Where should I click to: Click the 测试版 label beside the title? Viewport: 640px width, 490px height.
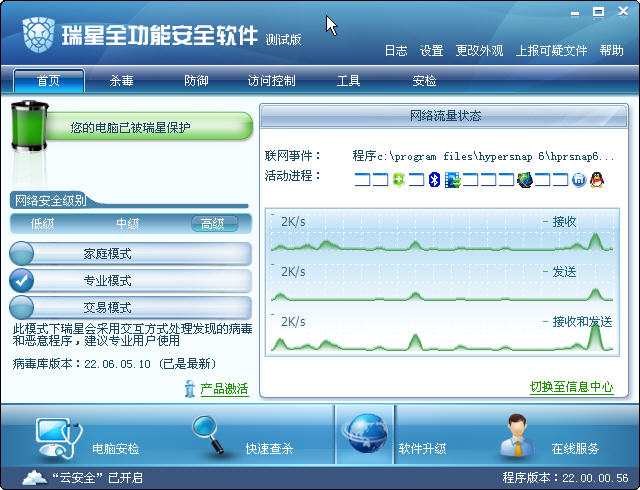click(x=283, y=40)
